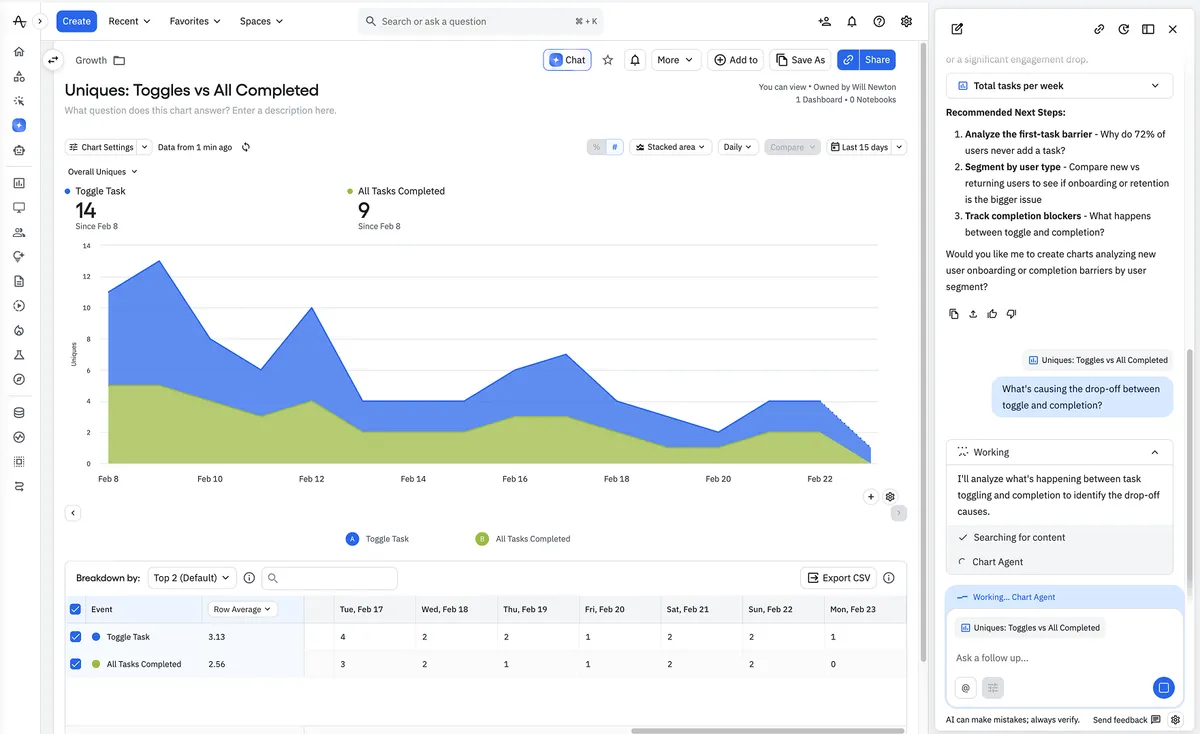Open the chart settings gear below the chart
Viewport: 1200px width, 734px height.
coord(889,496)
